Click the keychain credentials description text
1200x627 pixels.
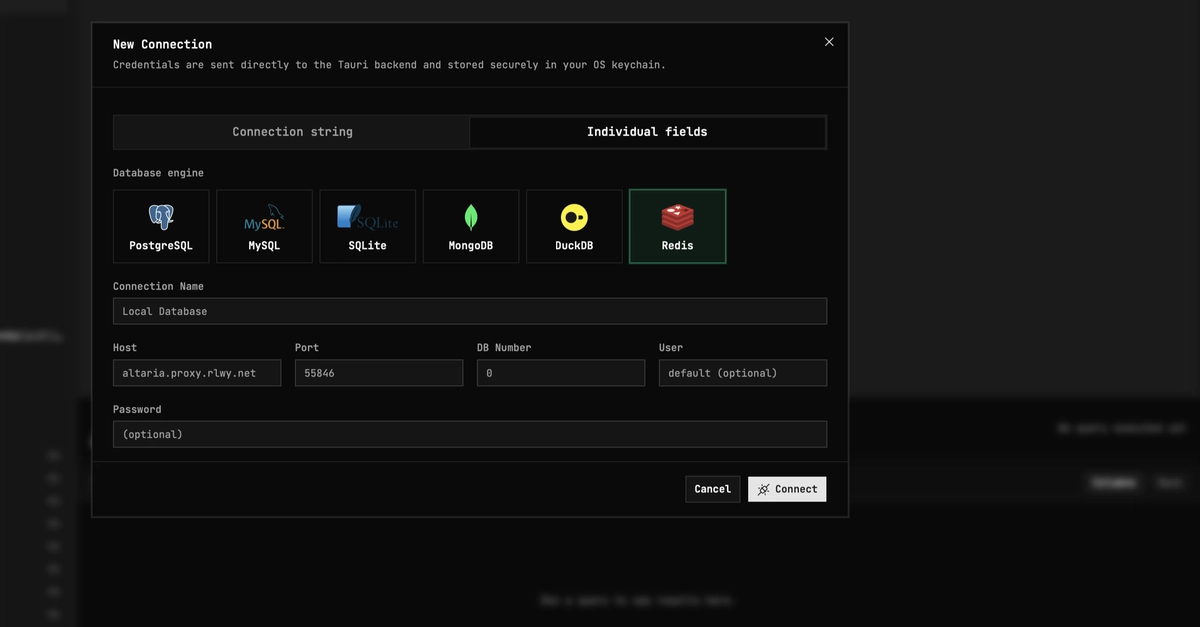389,65
